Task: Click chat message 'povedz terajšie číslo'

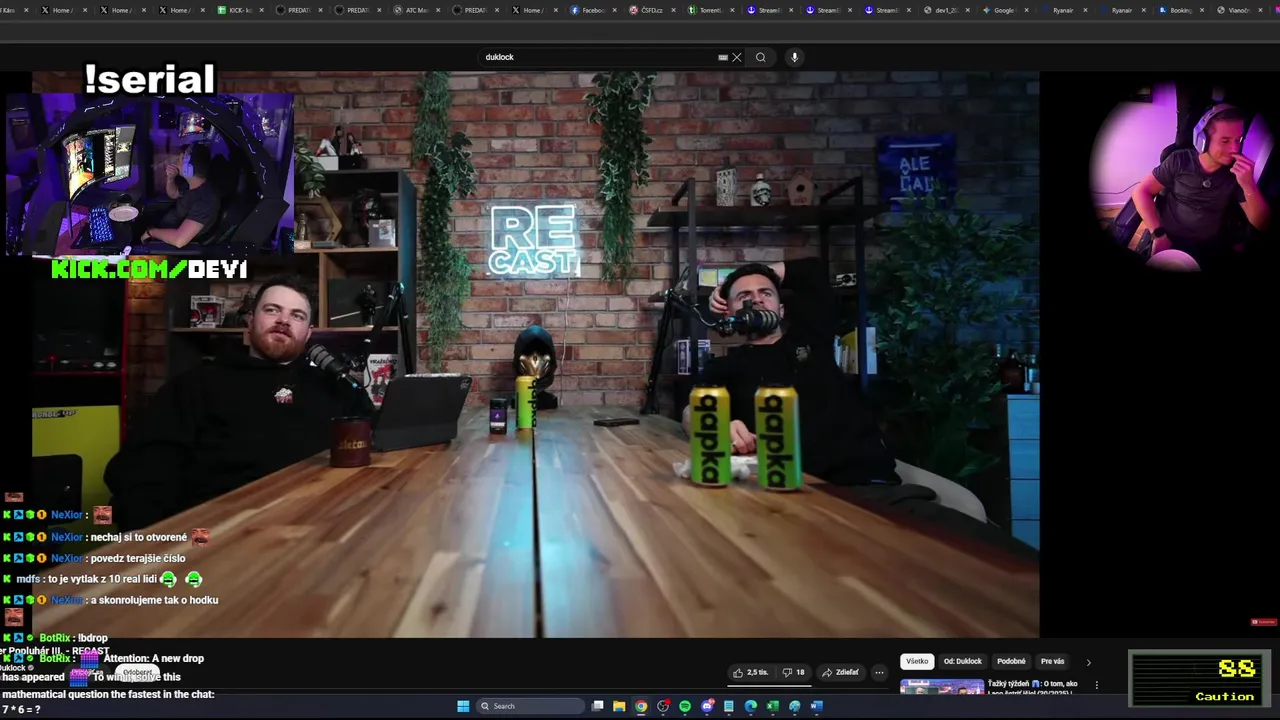Action: pos(138,558)
